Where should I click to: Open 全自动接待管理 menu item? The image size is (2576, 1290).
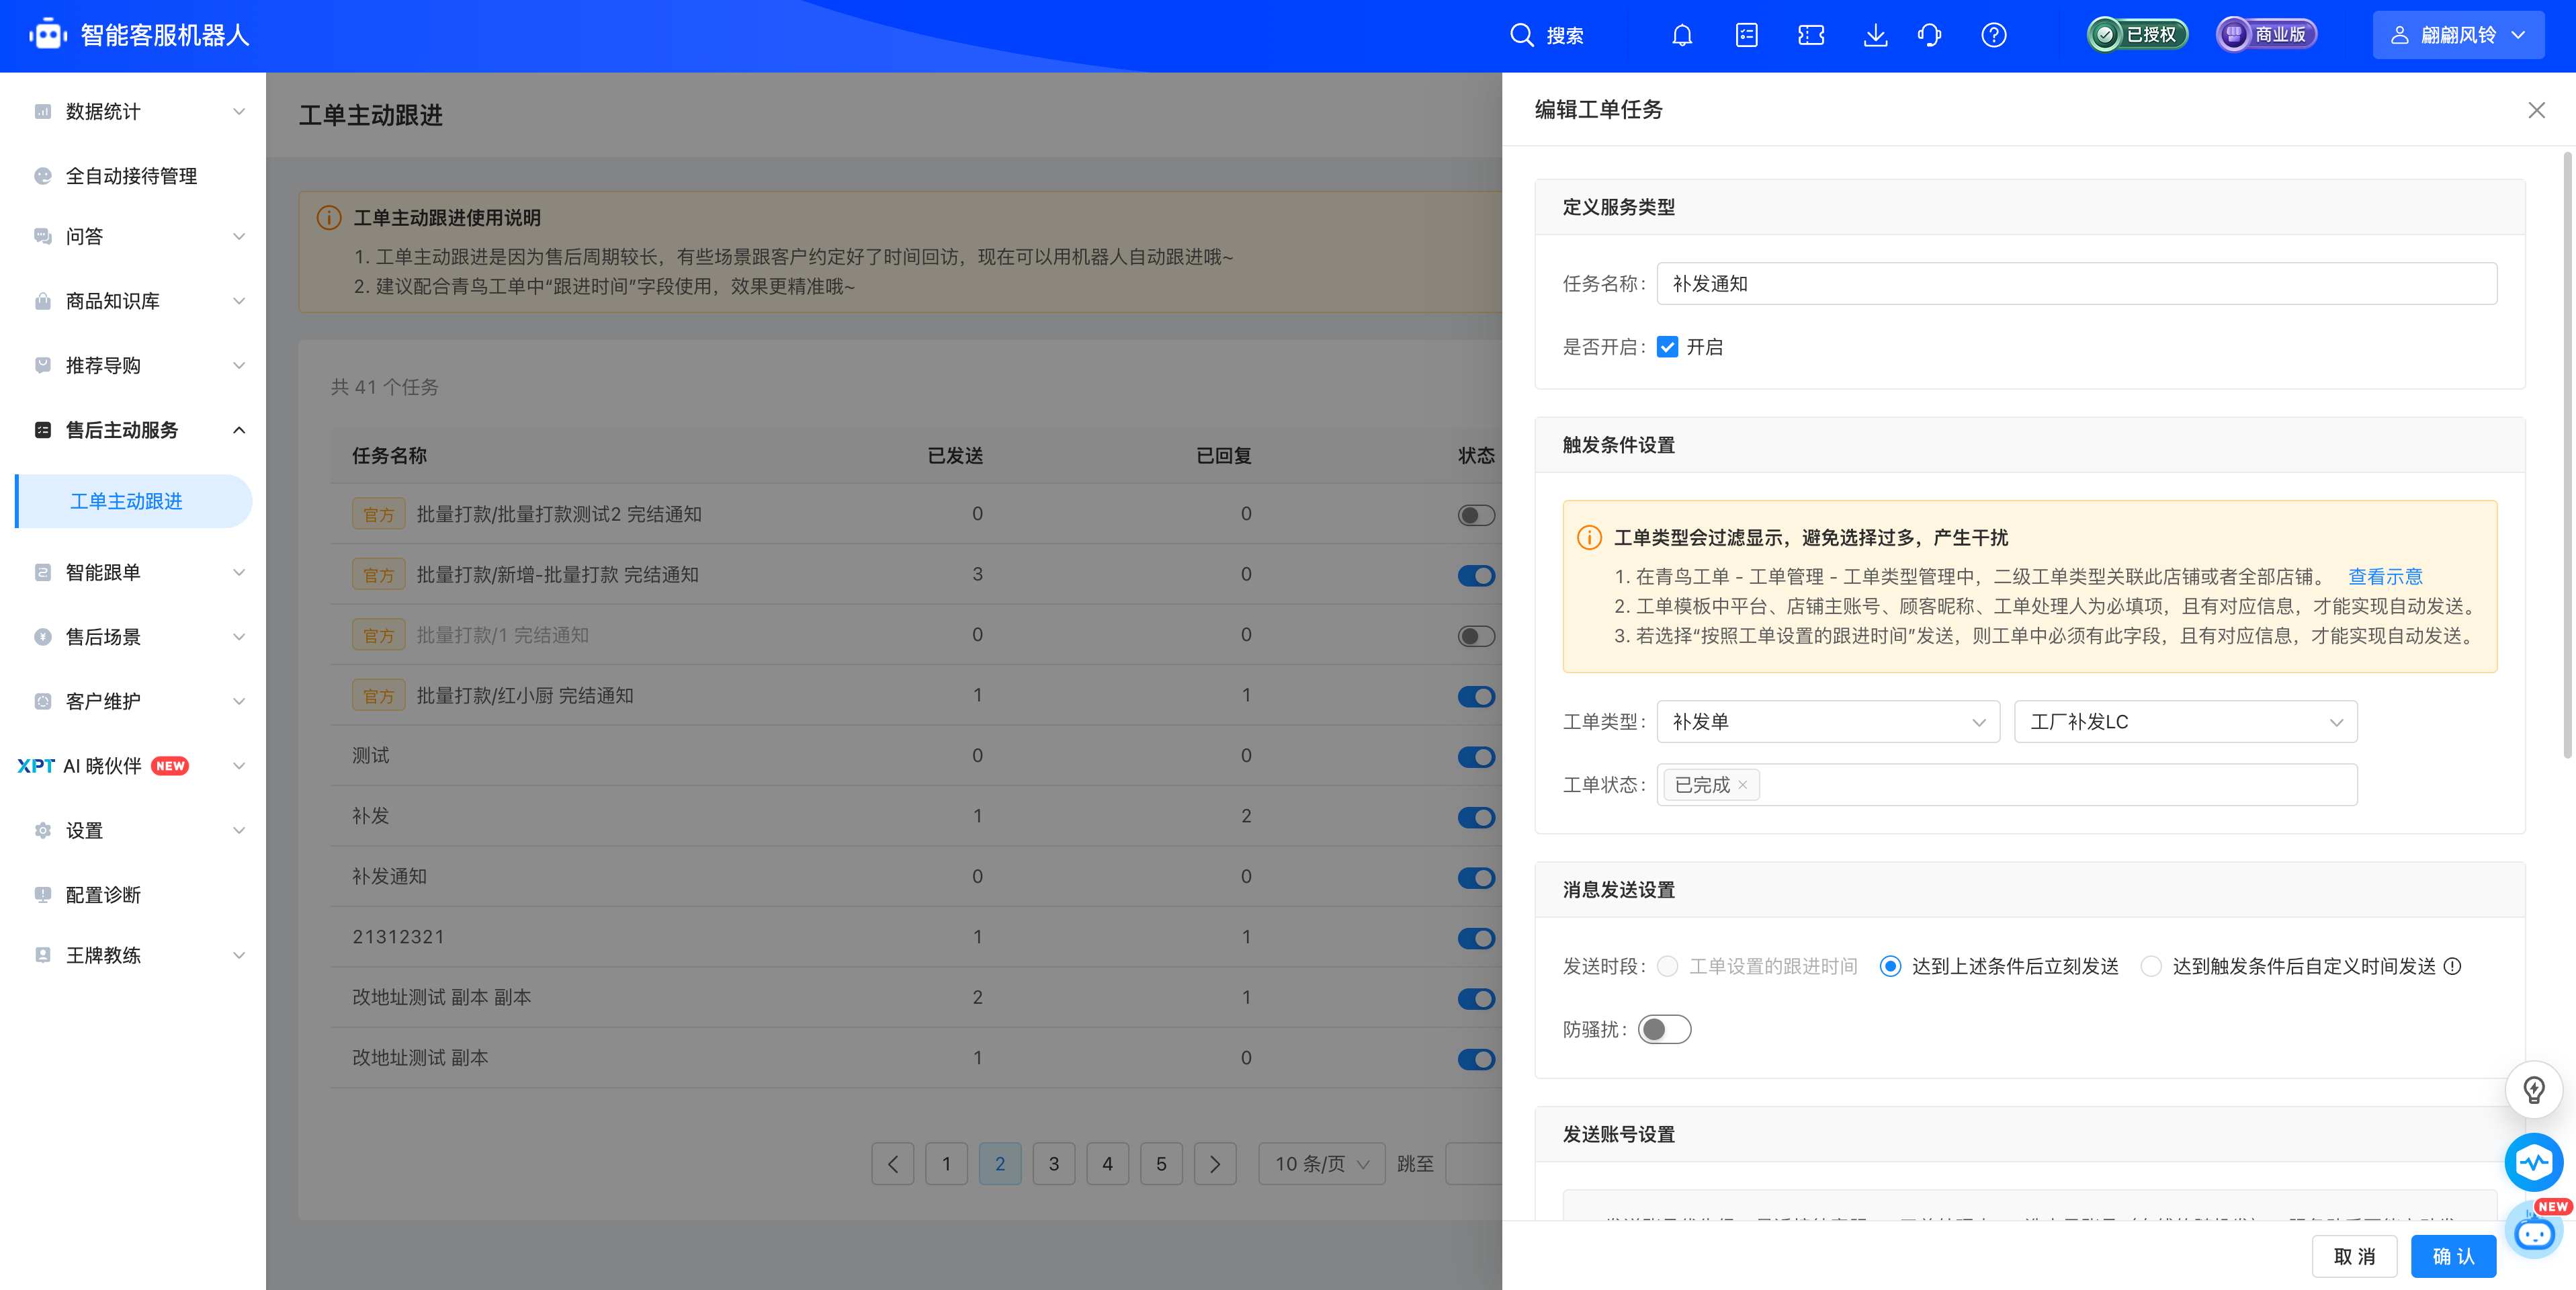click(x=133, y=176)
